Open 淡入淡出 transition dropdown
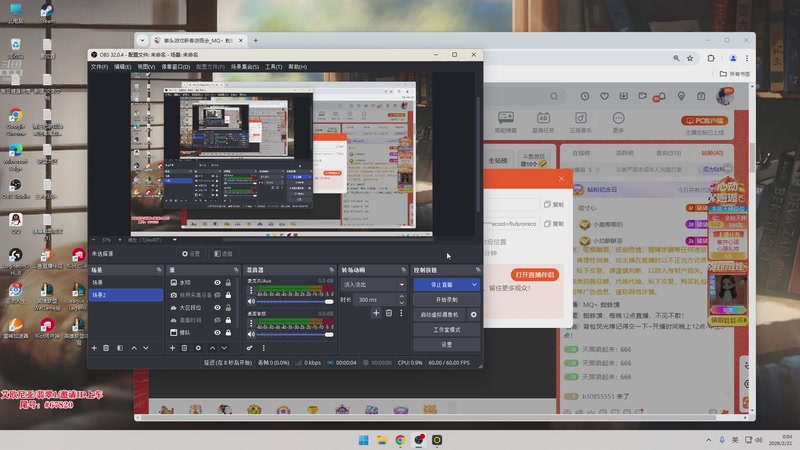The image size is (800, 450). 373,285
